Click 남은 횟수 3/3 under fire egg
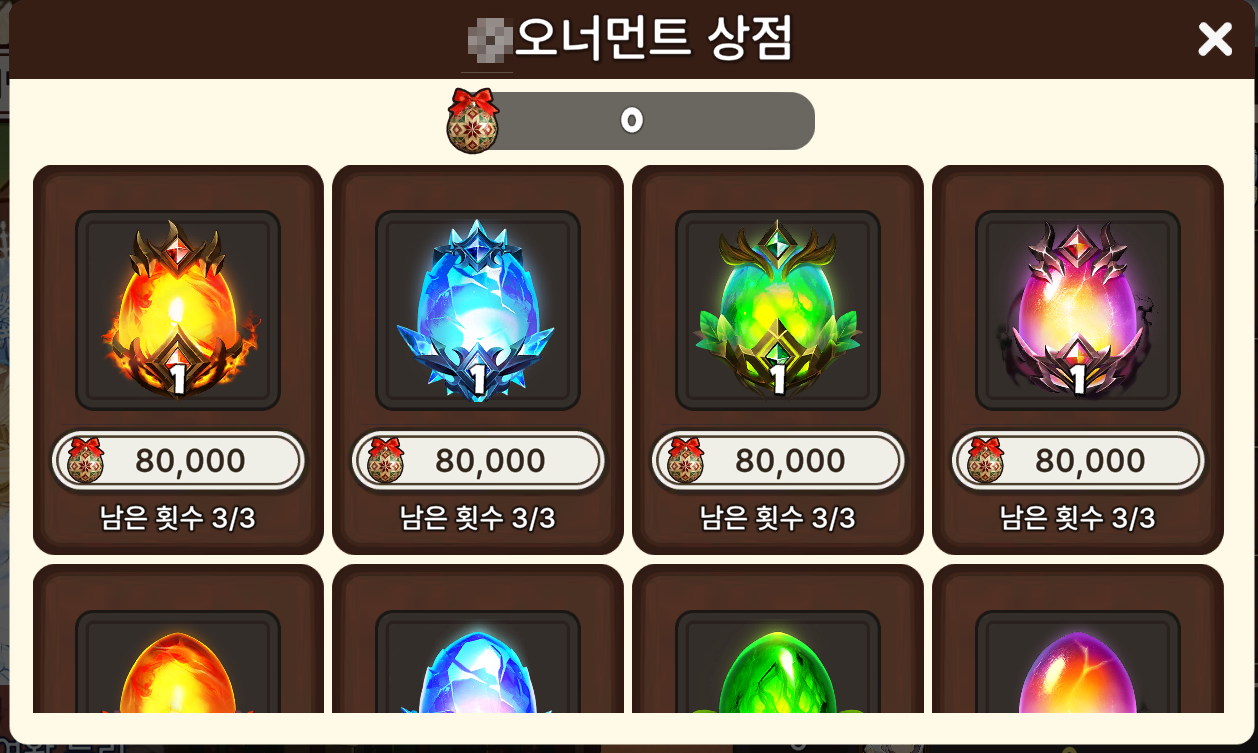The width and height of the screenshot is (1258, 753). [x=178, y=518]
